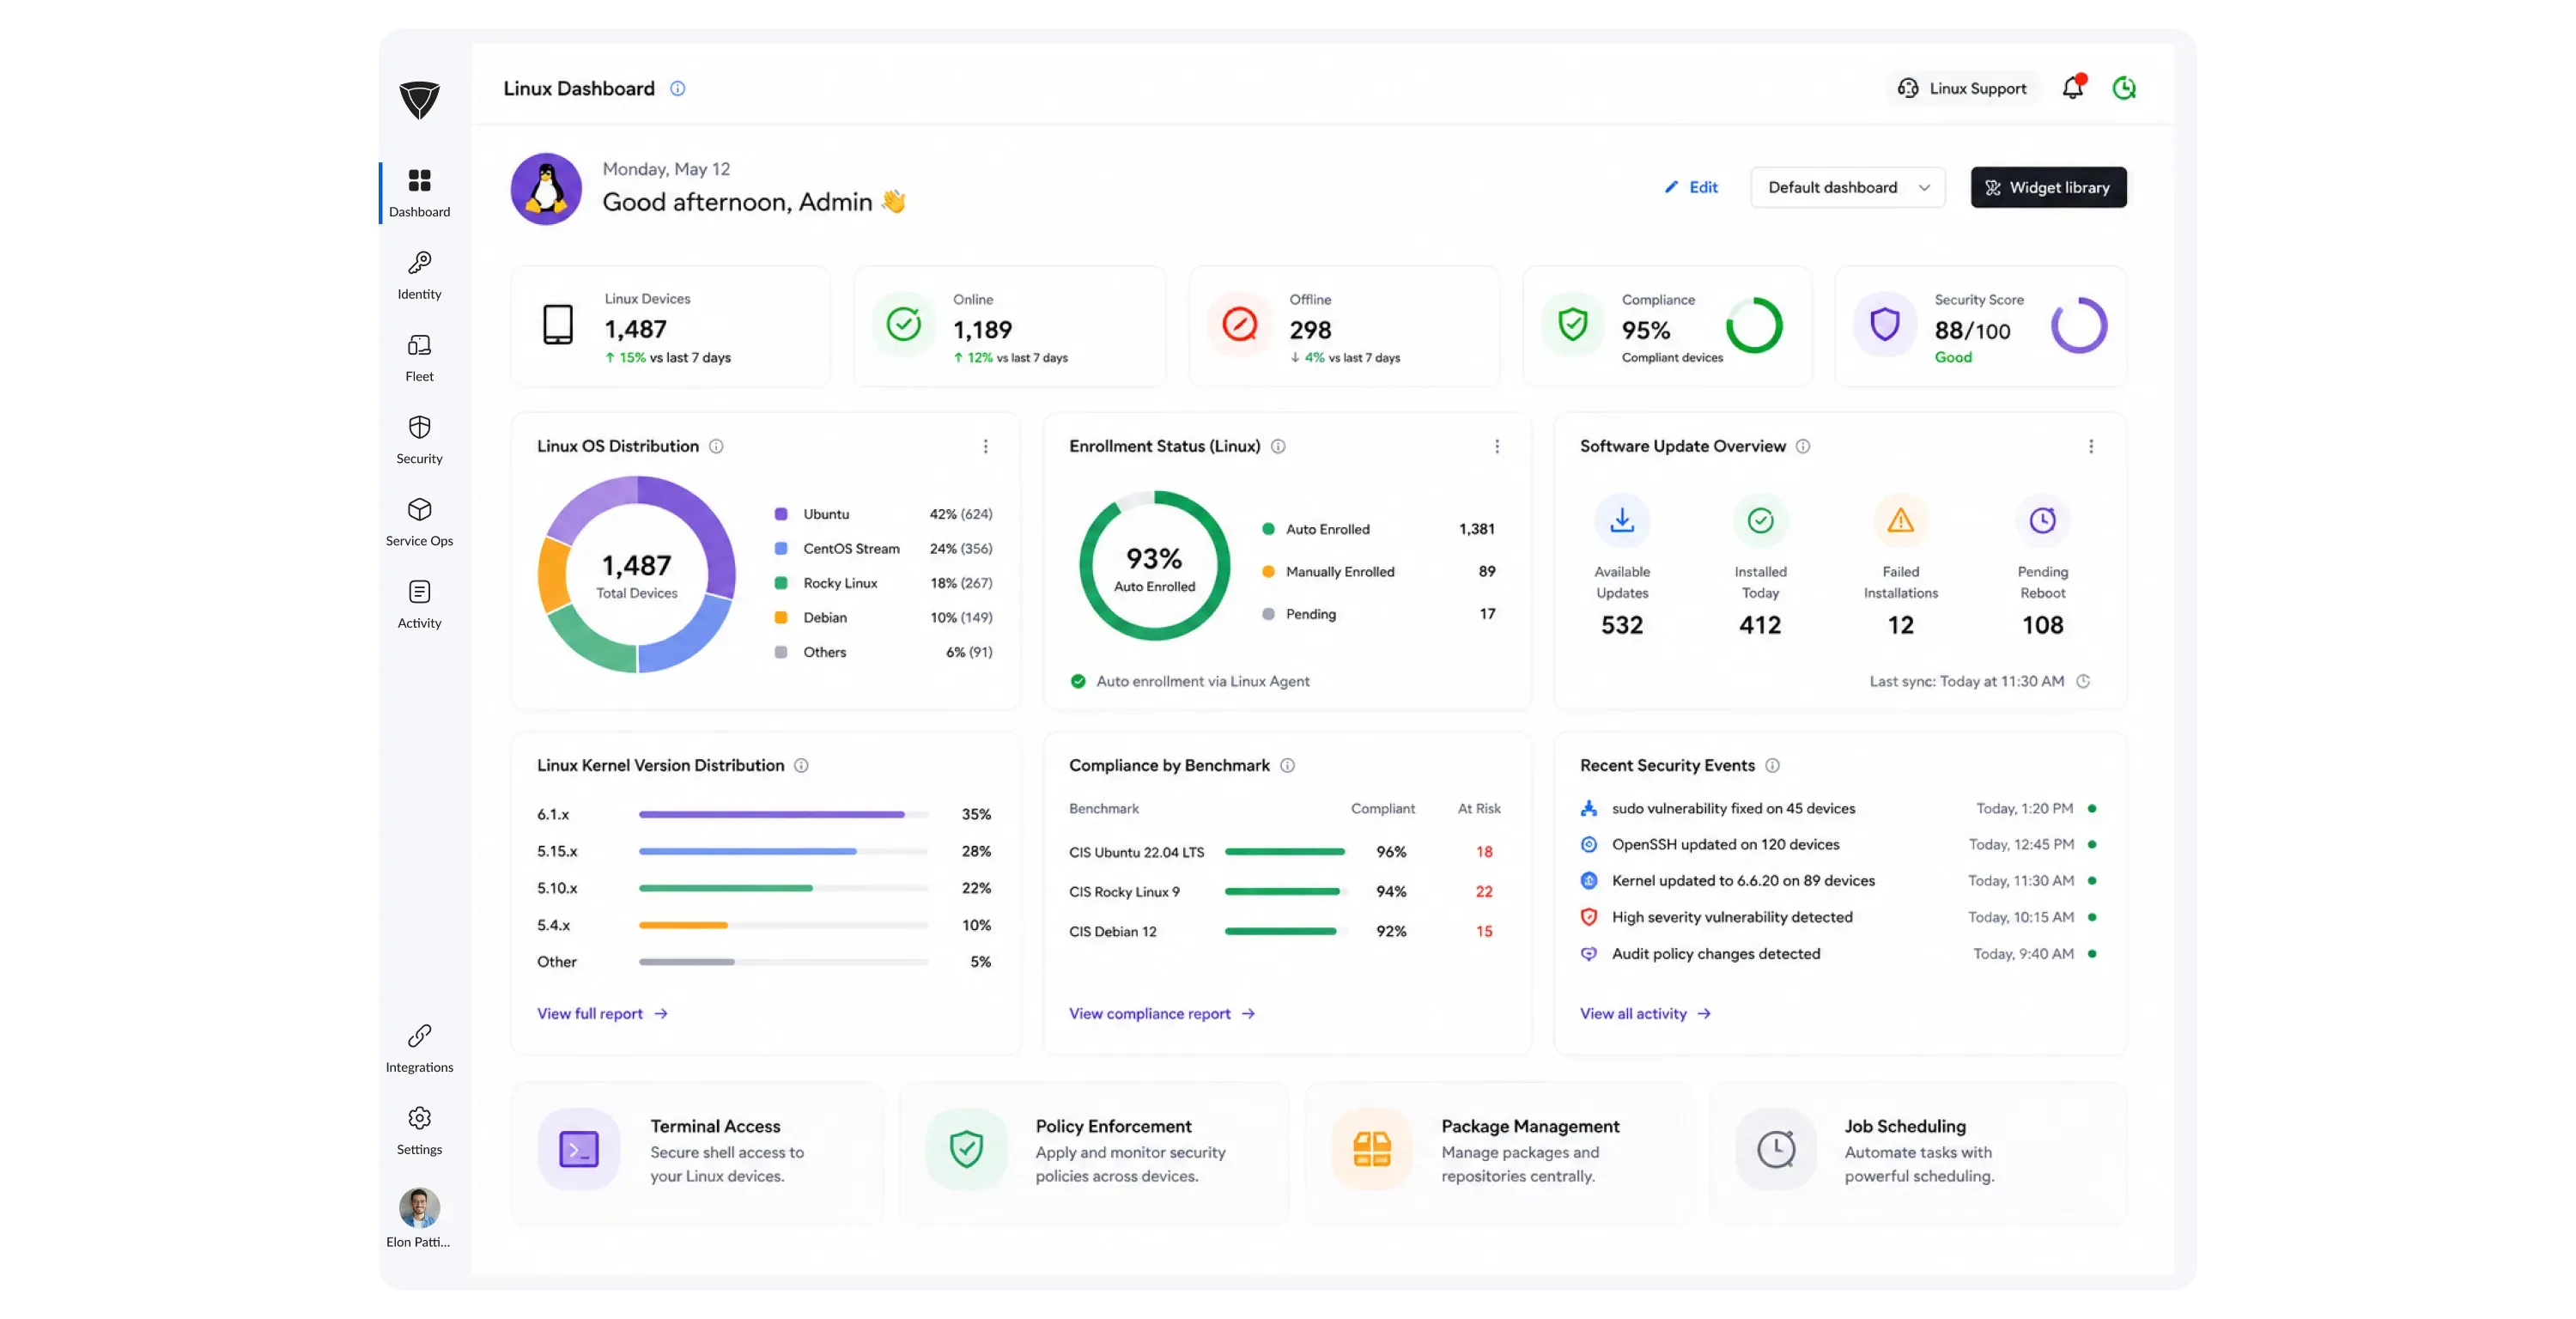Image resolution: width=2576 pixels, height=1319 pixels.
Task: Click the Security Score shield icon
Action: pos(1884,324)
